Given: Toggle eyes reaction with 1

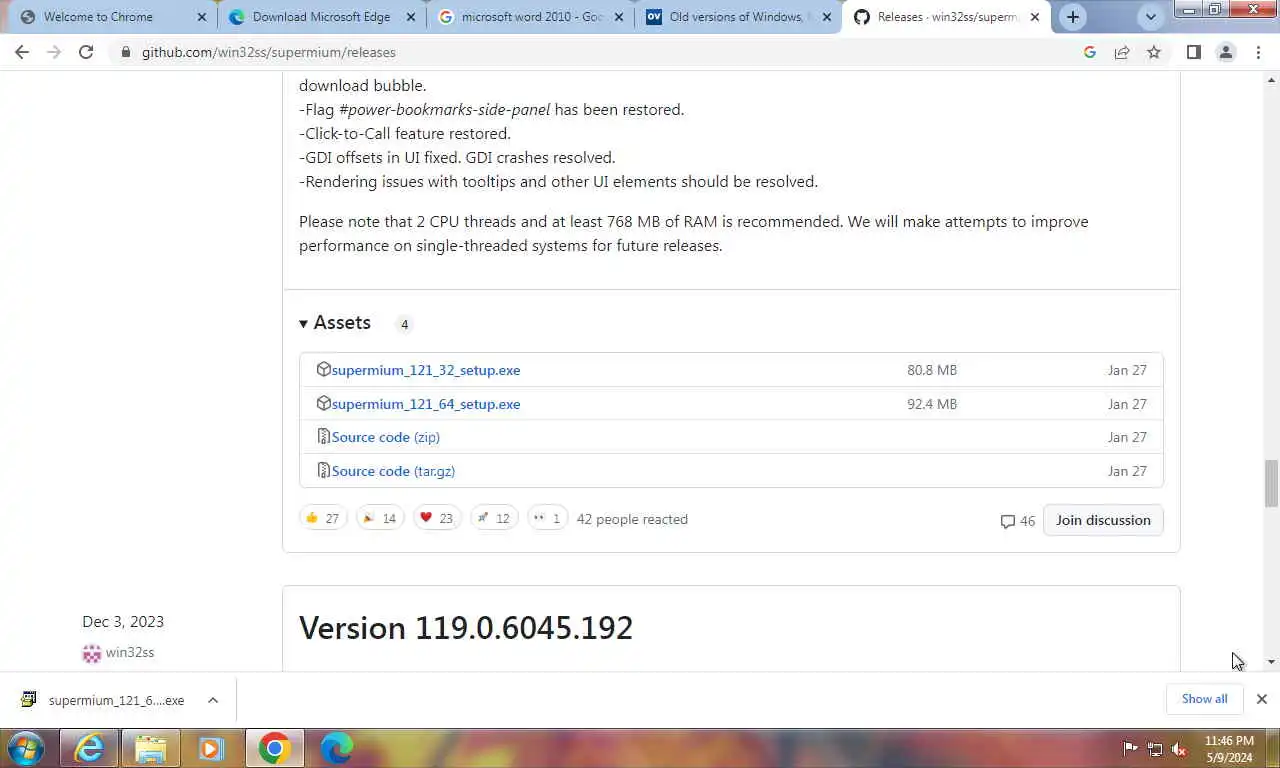Looking at the screenshot, I should pyautogui.click(x=547, y=519).
